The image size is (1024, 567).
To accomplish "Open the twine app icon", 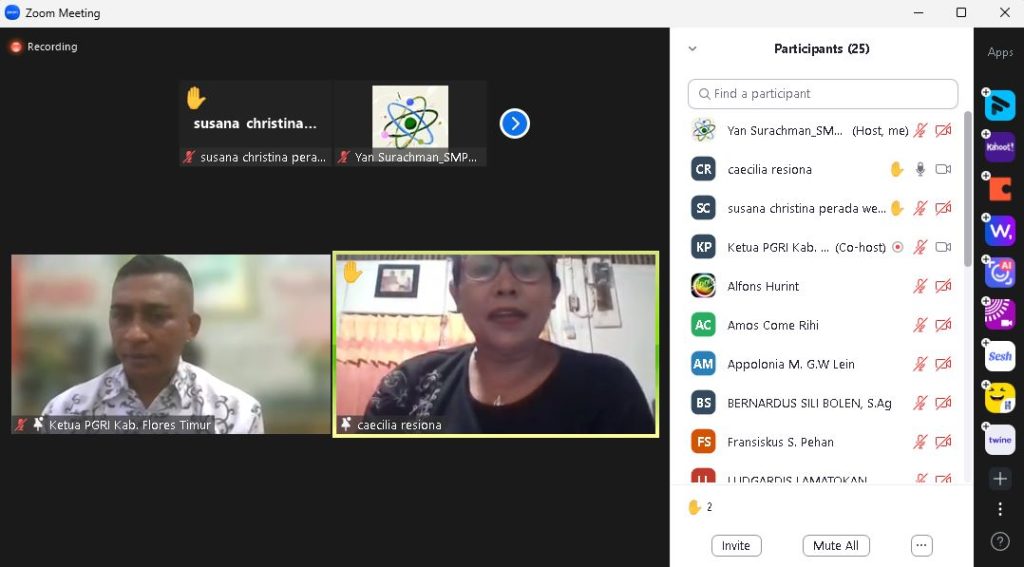I will (1000, 440).
